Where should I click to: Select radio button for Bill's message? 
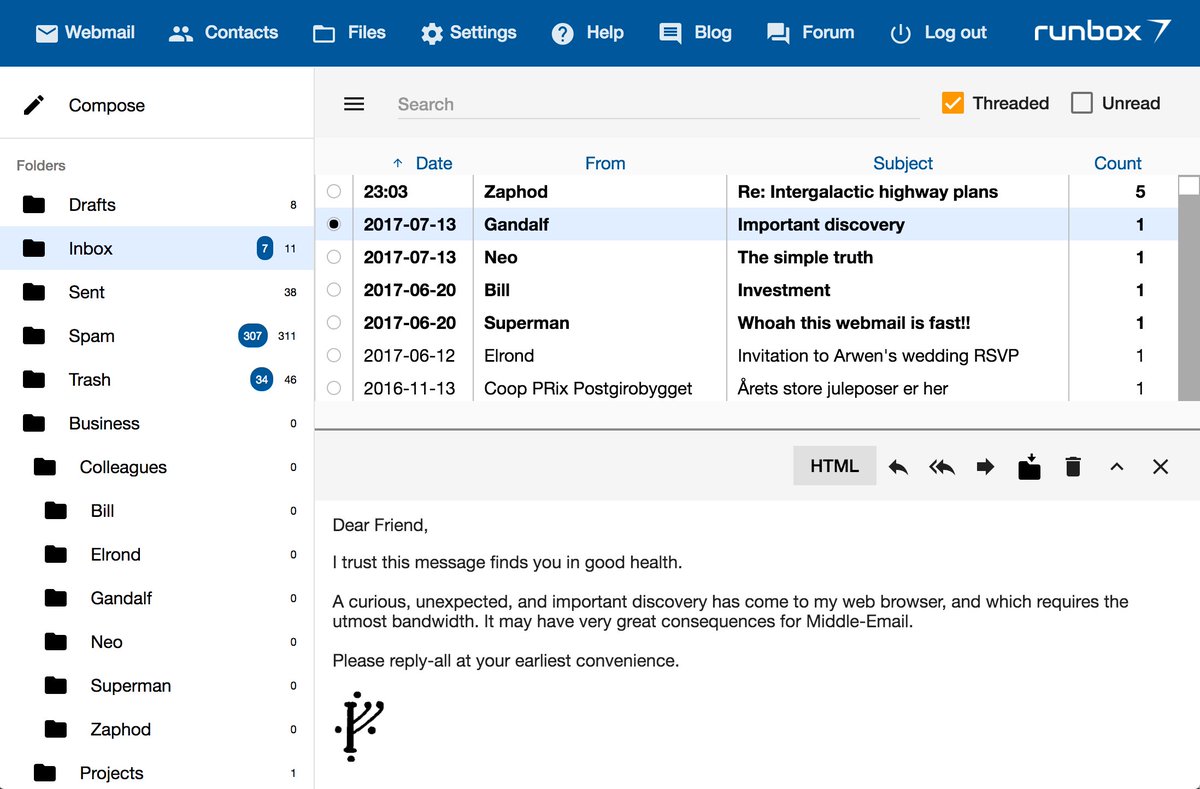334,290
